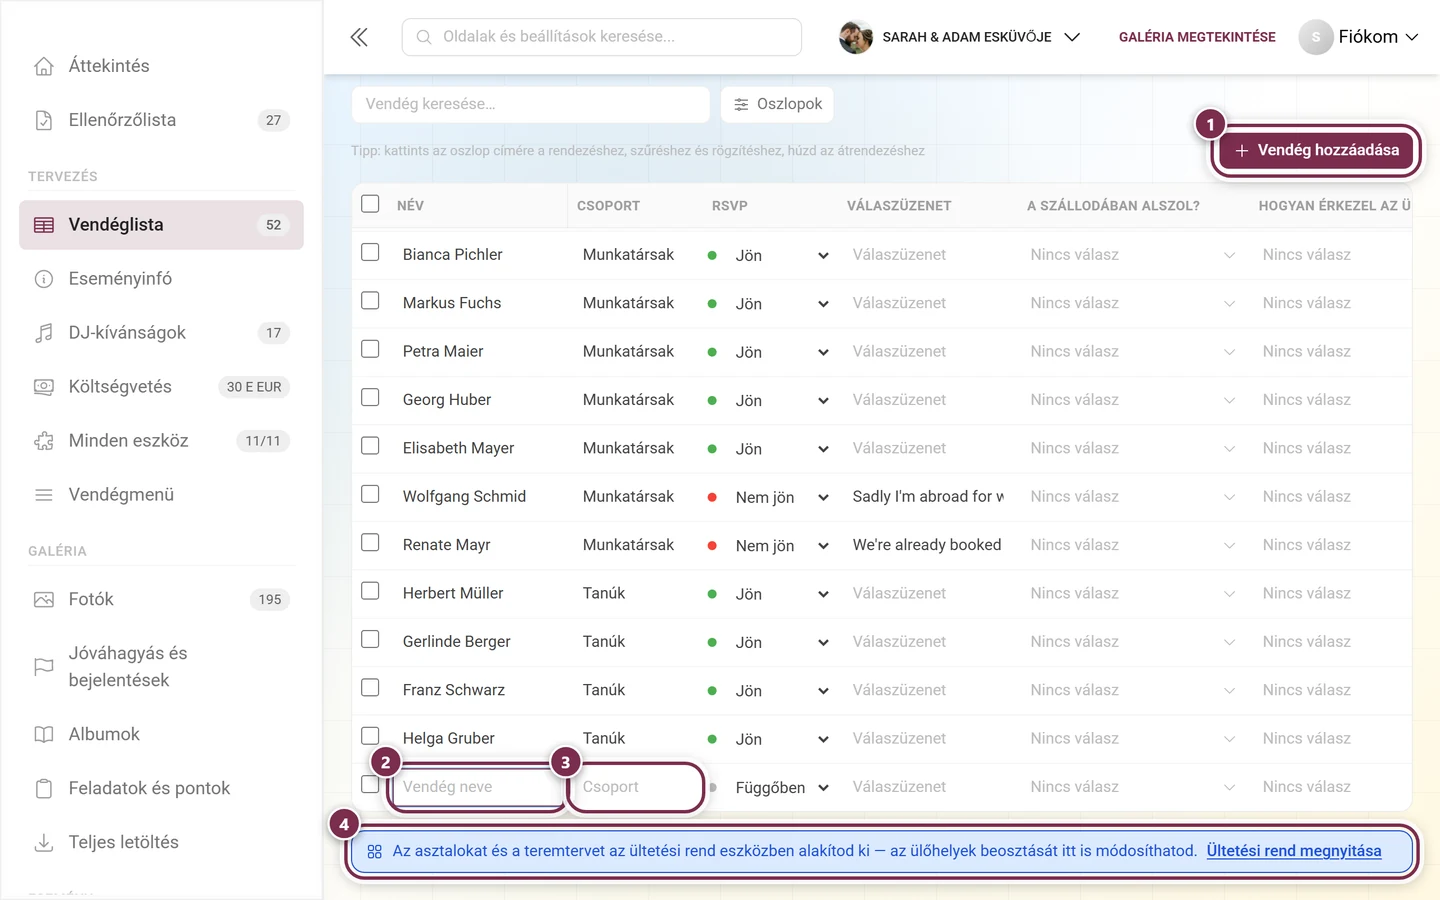Open the Oszlopok columns button

click(777, 104)
